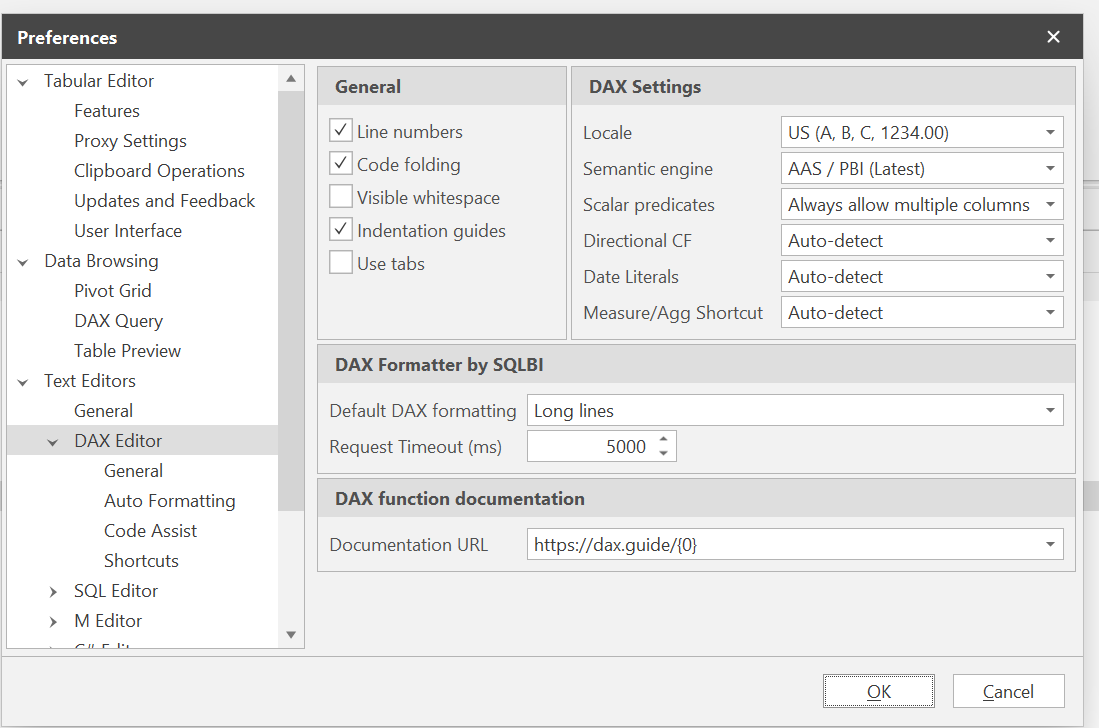Expand the SQL Editor tree node
The width and height of the screenshot is (1099, 728).
(x=54, y=590)
